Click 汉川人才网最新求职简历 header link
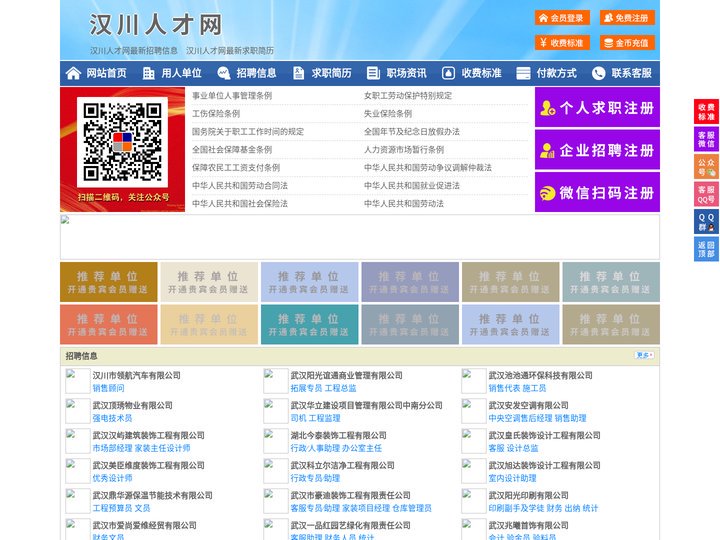 [x=230, y=51]
